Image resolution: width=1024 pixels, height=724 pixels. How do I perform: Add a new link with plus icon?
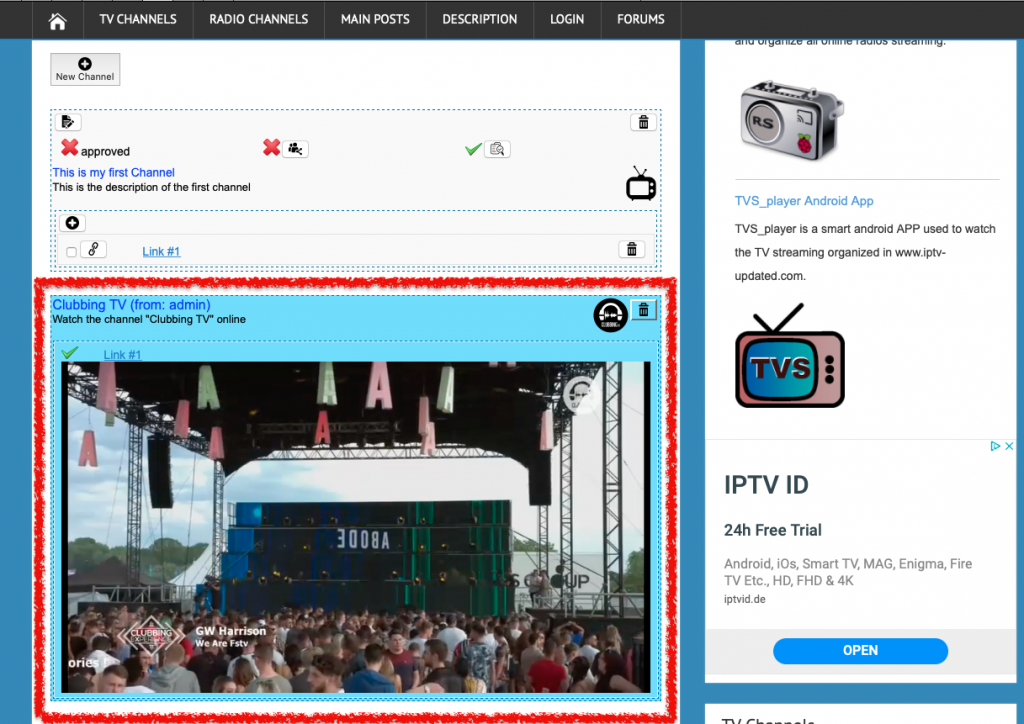click(x=72, y=223)
